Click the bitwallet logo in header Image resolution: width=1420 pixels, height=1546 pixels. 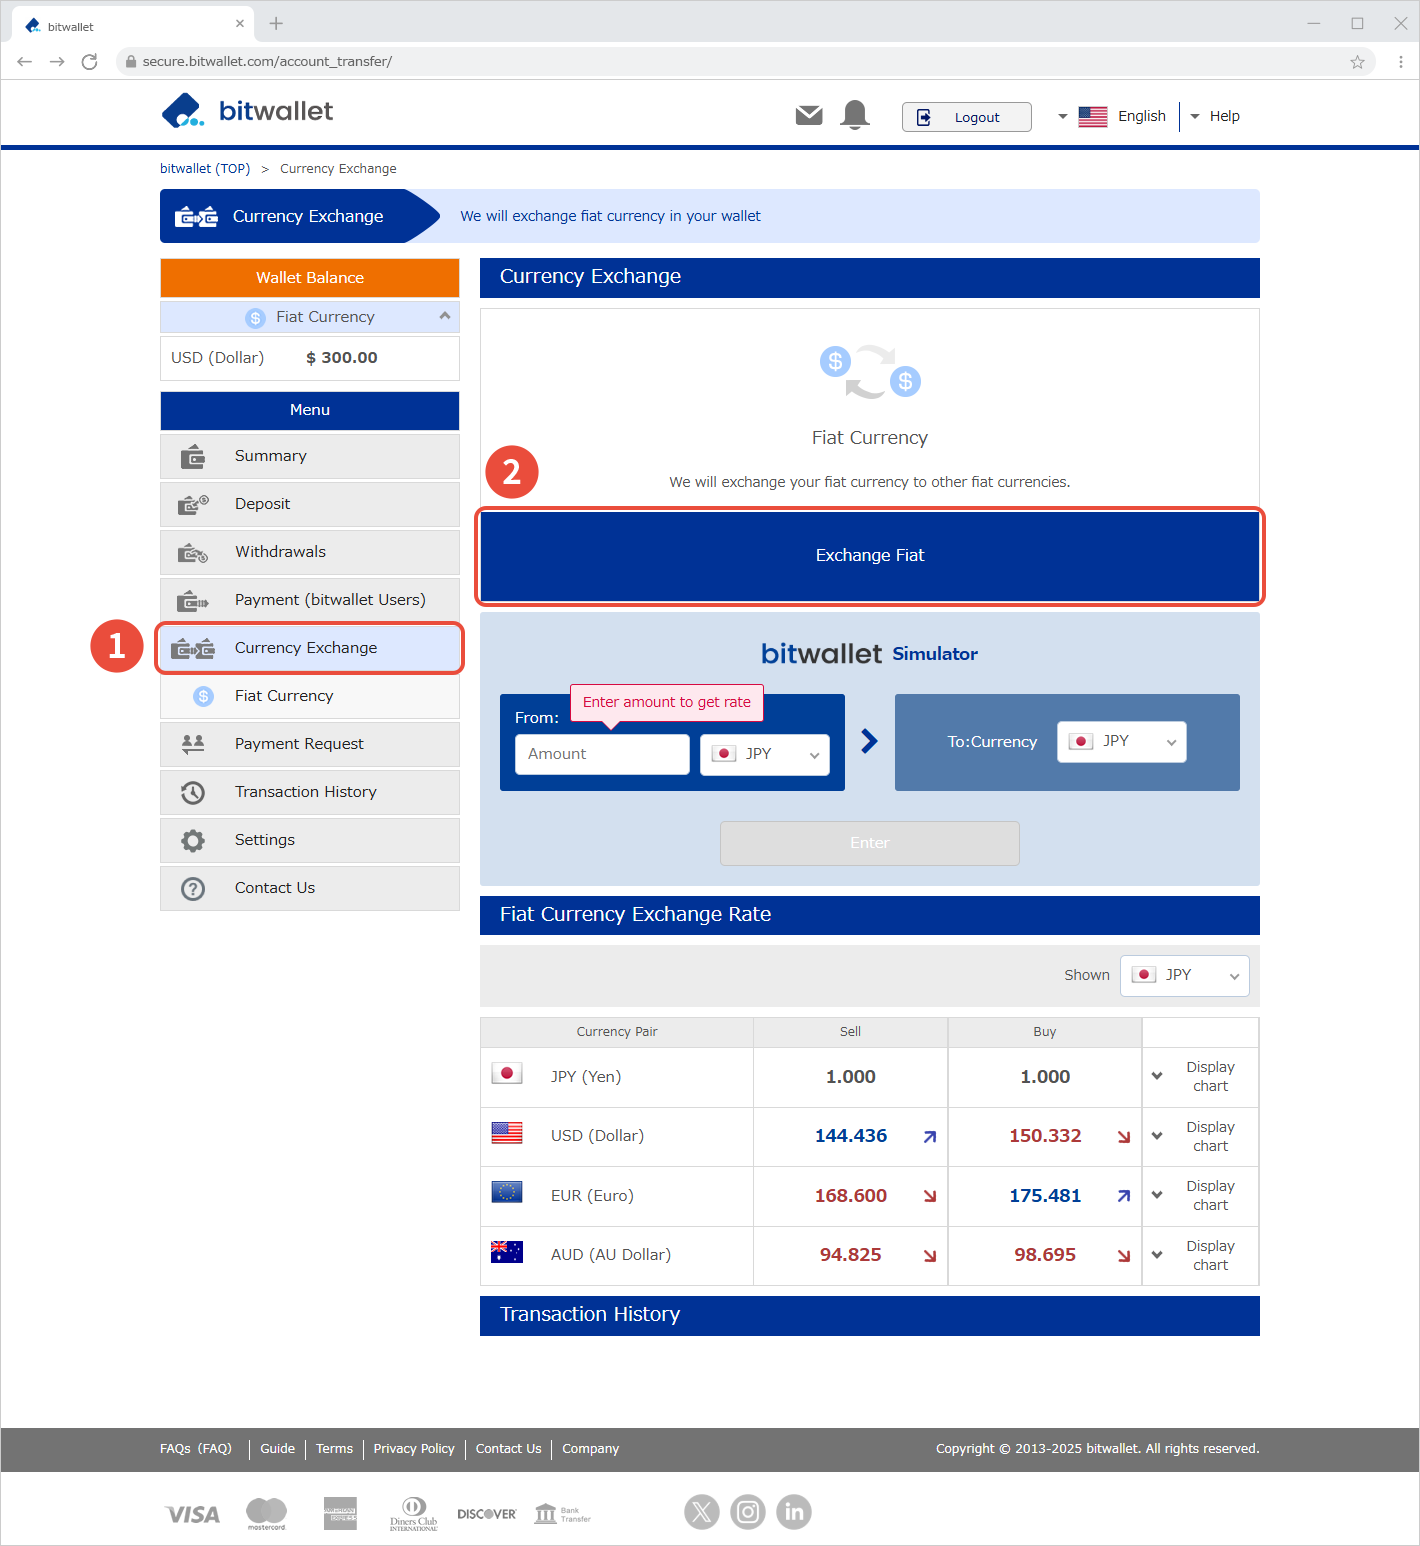coord(247,111)
